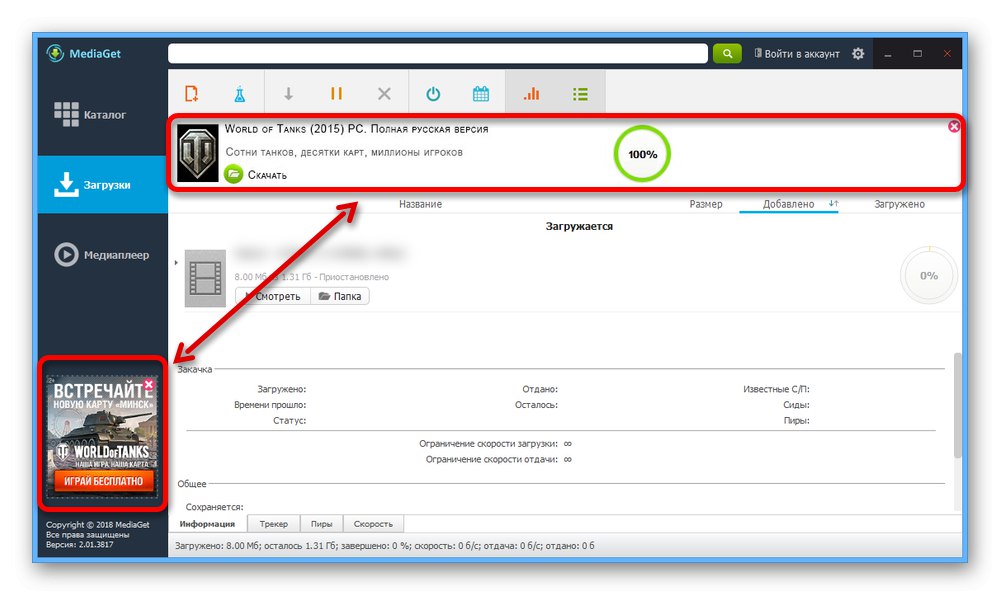Image resolution: width=1000 pixels, height=595 pixels.
Task: Sort by Размер column header
Action: tap(705, 204)
